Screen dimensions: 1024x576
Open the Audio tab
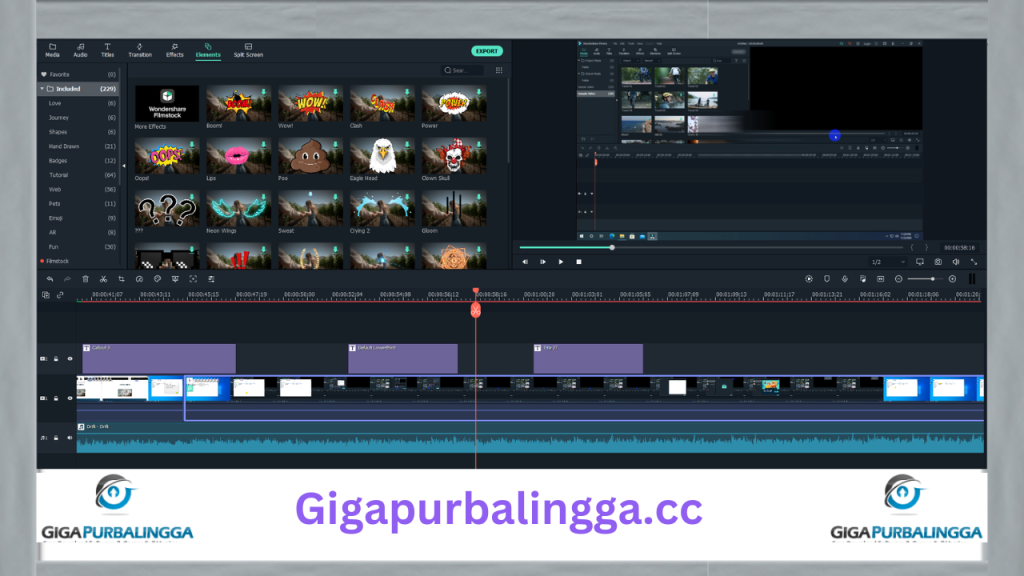tap(80, 50)
